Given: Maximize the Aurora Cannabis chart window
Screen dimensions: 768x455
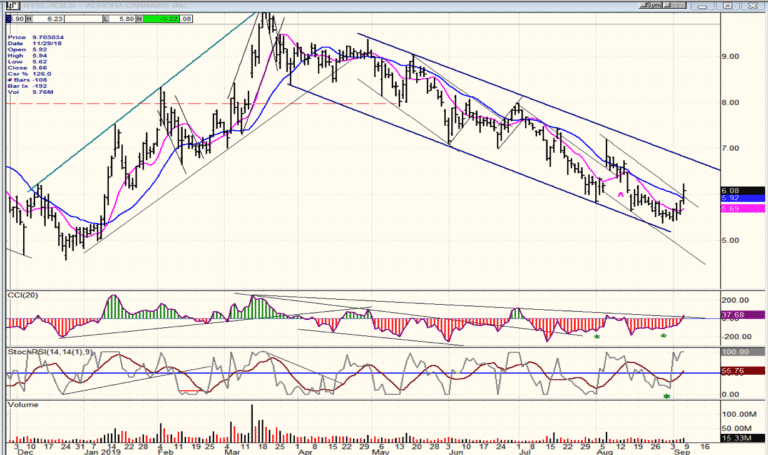Looking at the screenshot, I should 728,5.
